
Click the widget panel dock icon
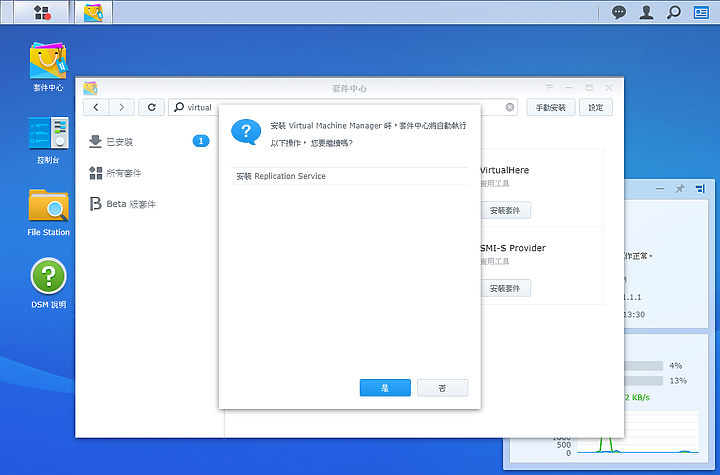(700, 188)
